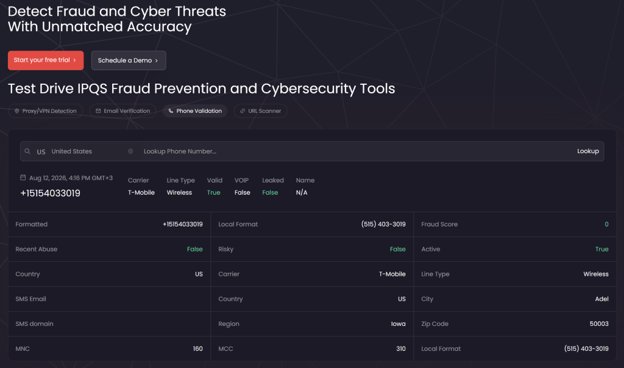Click Wireless under the Line Type summary column
Screen dimensions: 624x368
(179, 193)
